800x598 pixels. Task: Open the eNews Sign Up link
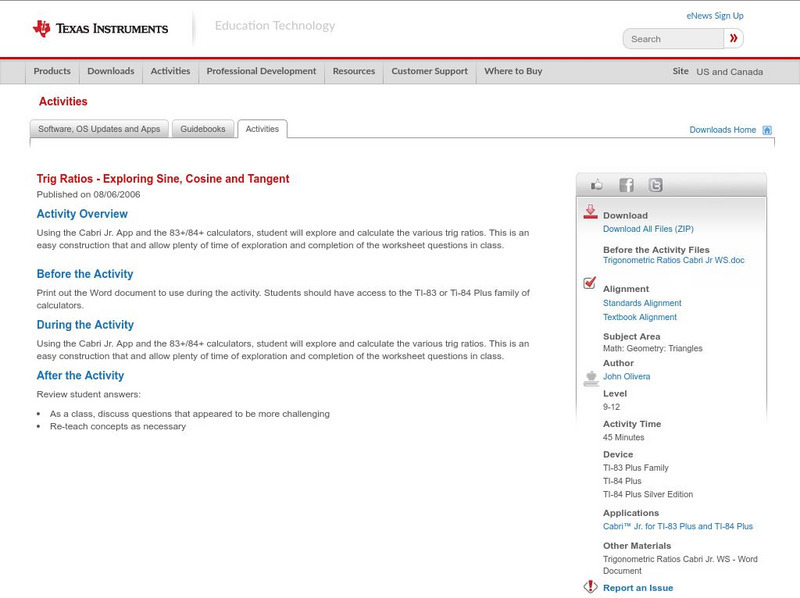tap(715, 16)
